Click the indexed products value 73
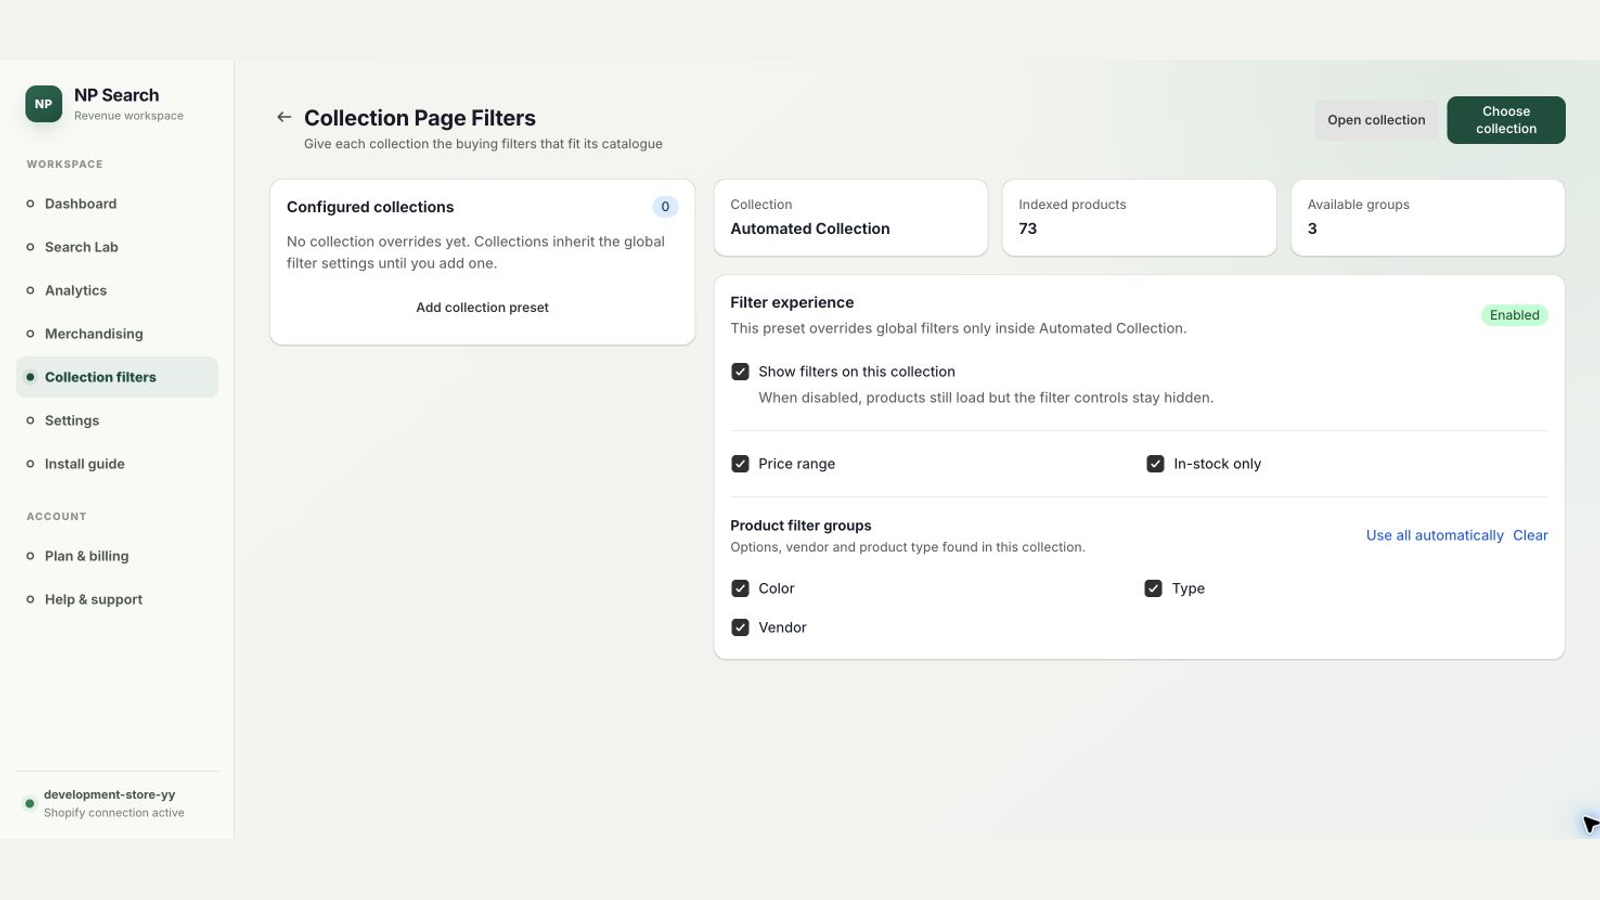The height and width of the screenshot is (900, 1600). pos(1028,228)
